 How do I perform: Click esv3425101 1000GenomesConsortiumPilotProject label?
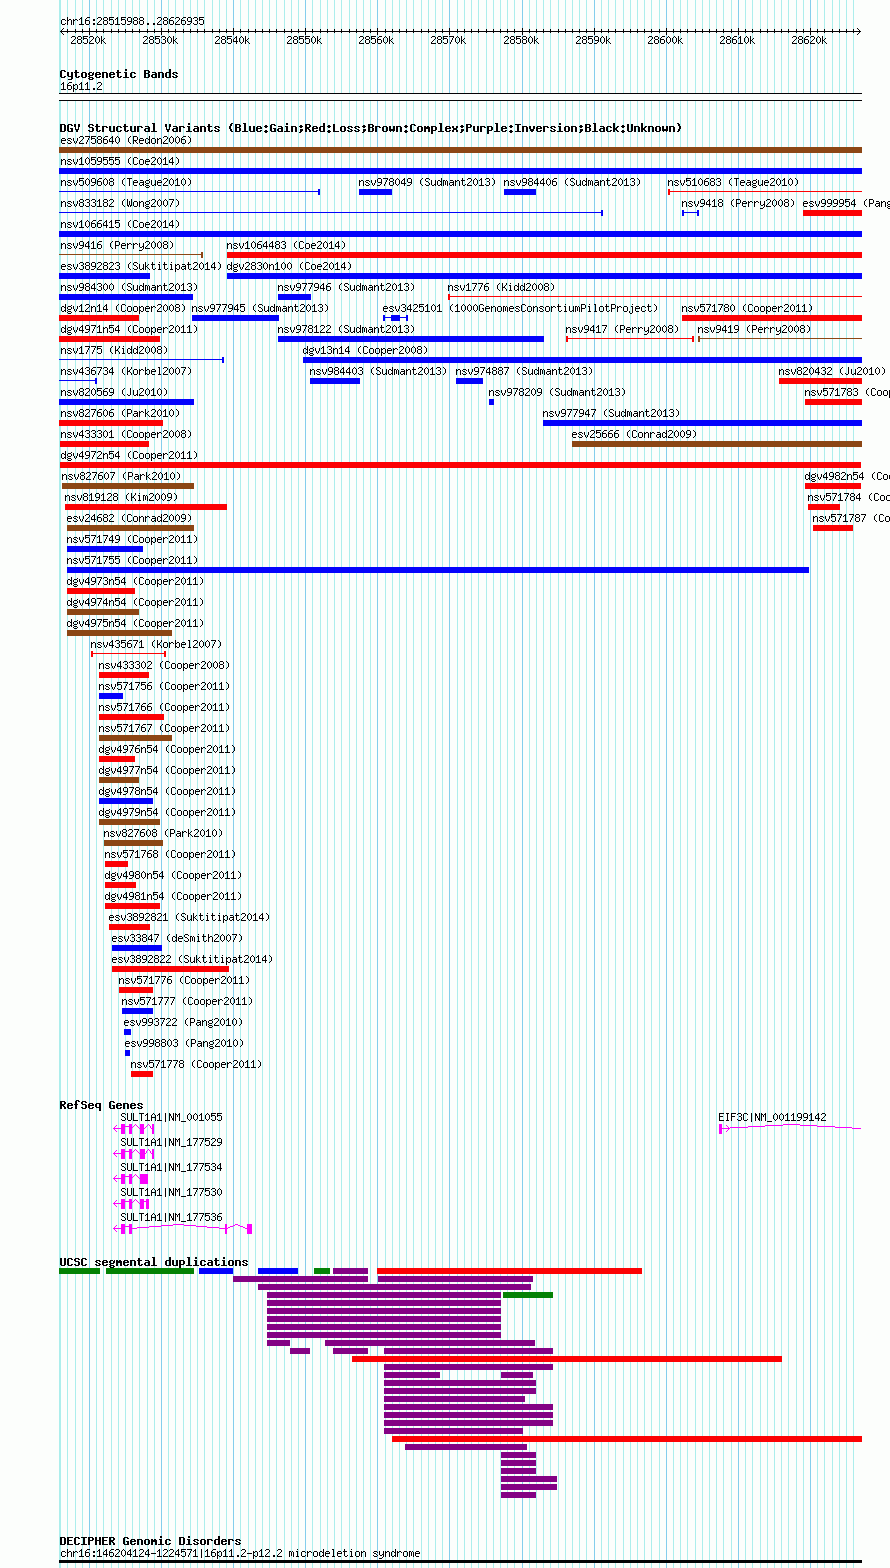(521, 308)
